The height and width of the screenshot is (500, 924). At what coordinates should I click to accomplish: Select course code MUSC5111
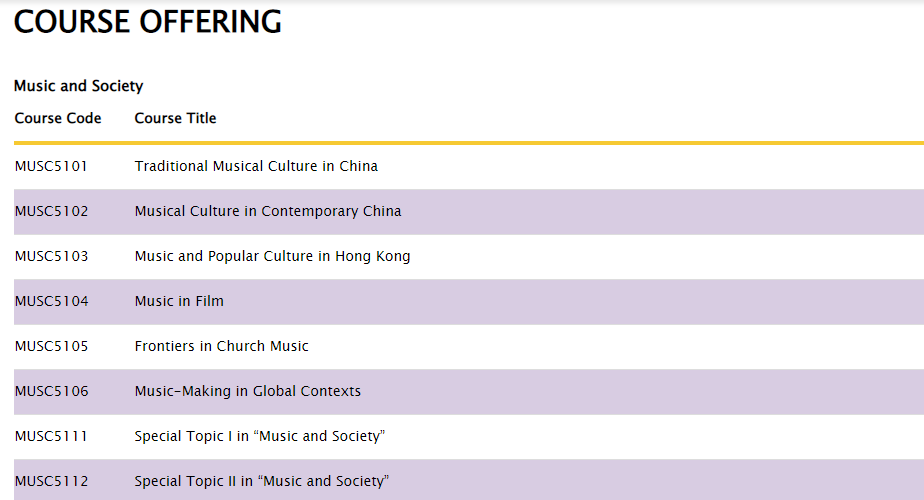(51, 436)
